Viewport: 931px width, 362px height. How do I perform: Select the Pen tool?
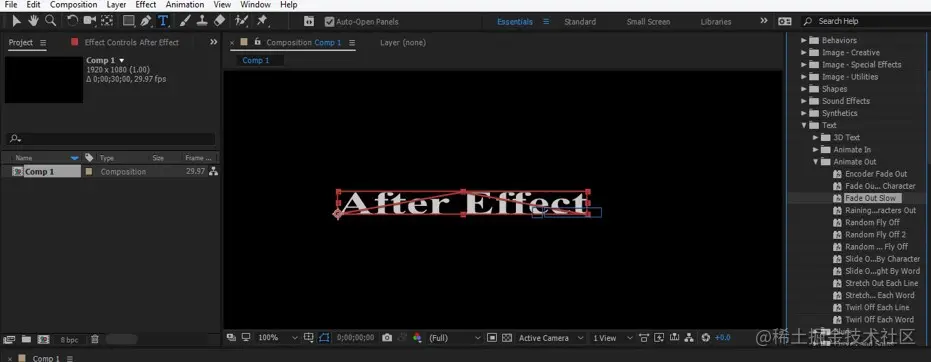pos(145,21)
